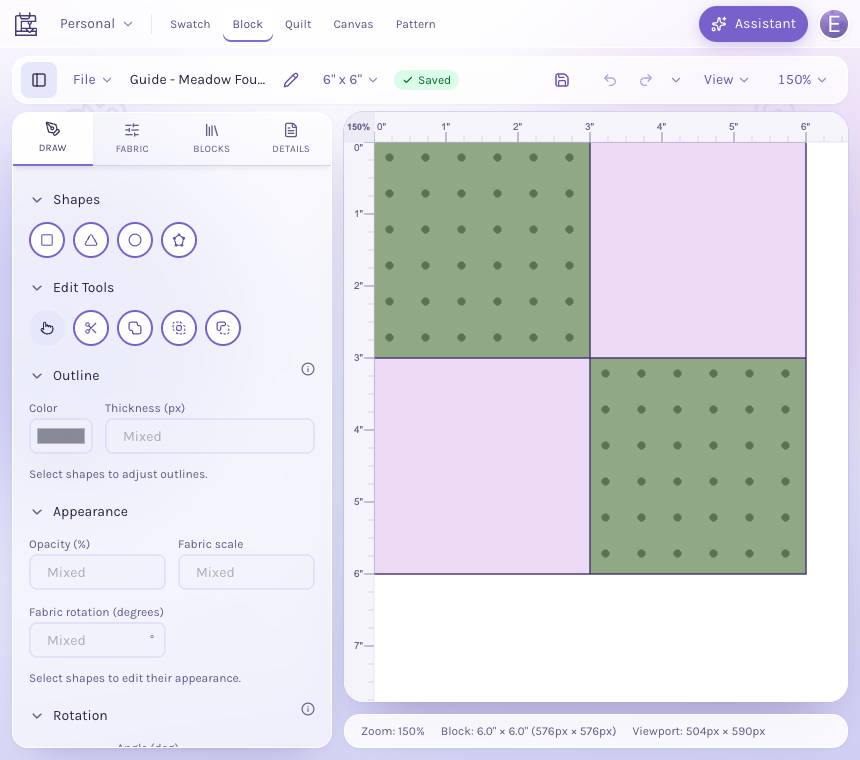860x760 pixels.
Task: Click the dashed-square gear edit tool
Action: pos(179,328)
